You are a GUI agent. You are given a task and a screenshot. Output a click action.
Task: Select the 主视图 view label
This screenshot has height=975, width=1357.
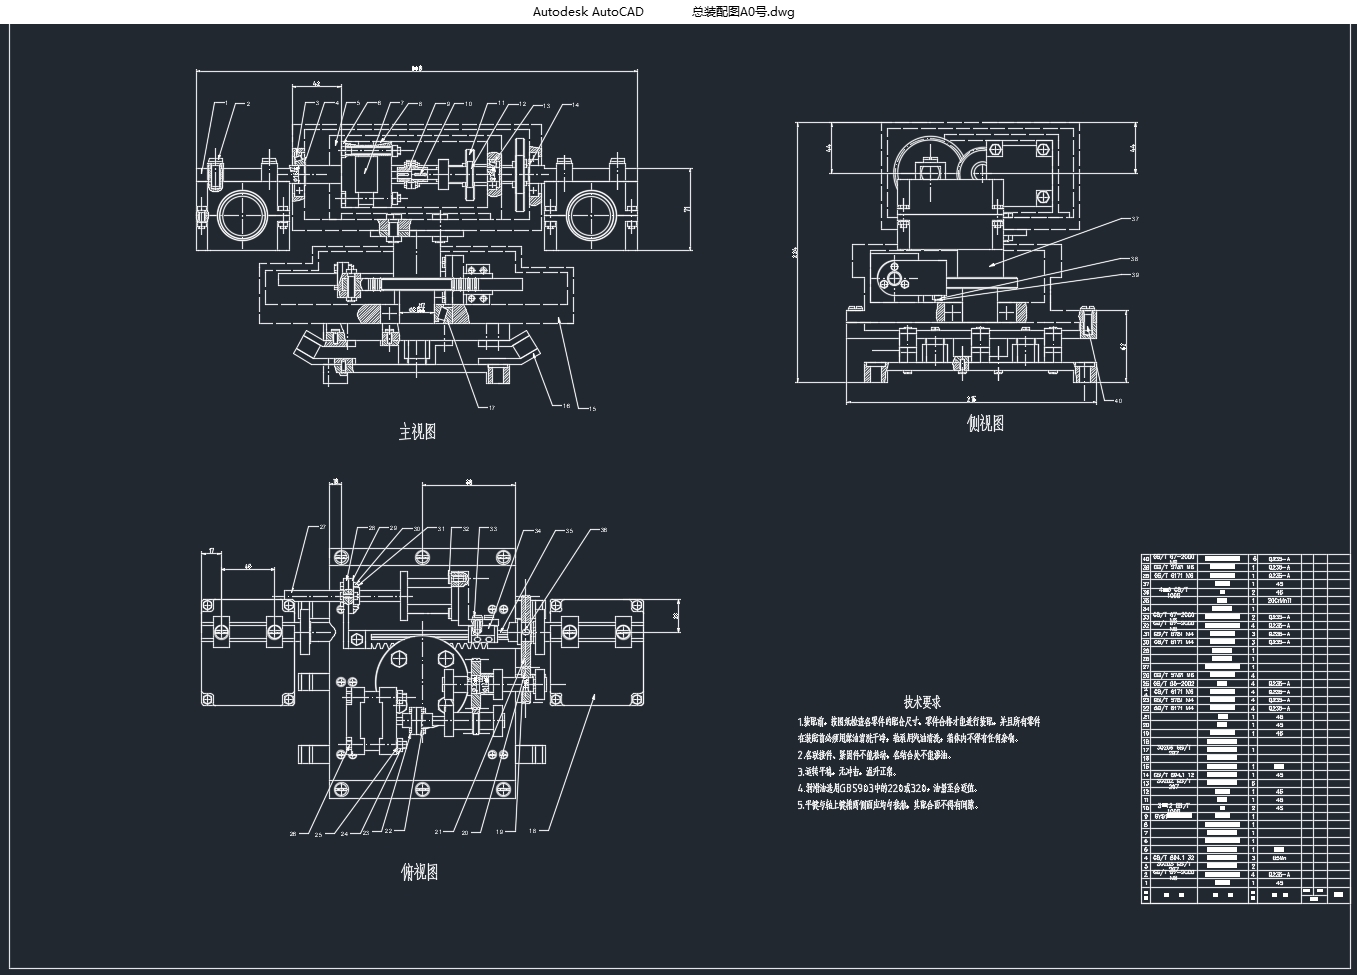pos(418,432)
